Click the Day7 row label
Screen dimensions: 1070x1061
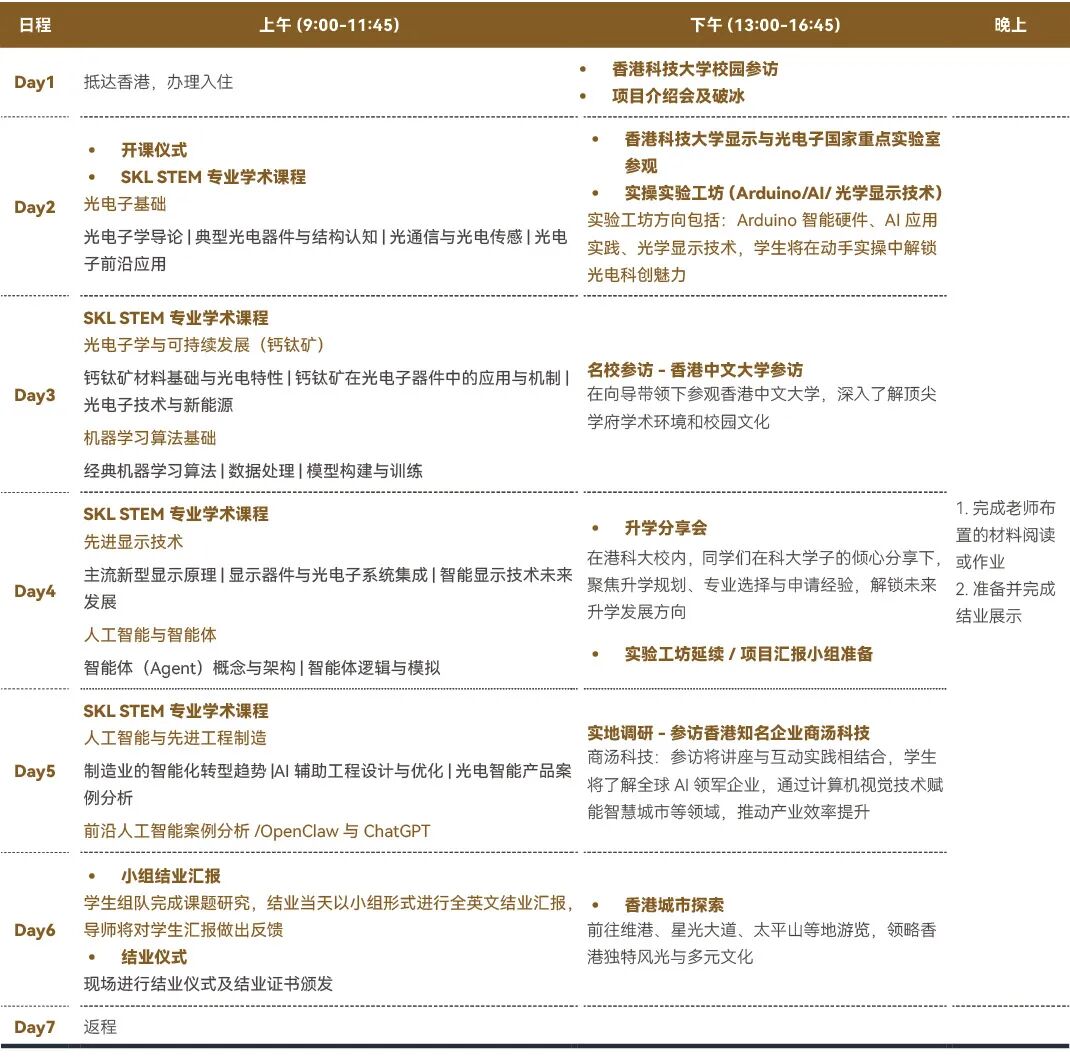pos(36,1026)
